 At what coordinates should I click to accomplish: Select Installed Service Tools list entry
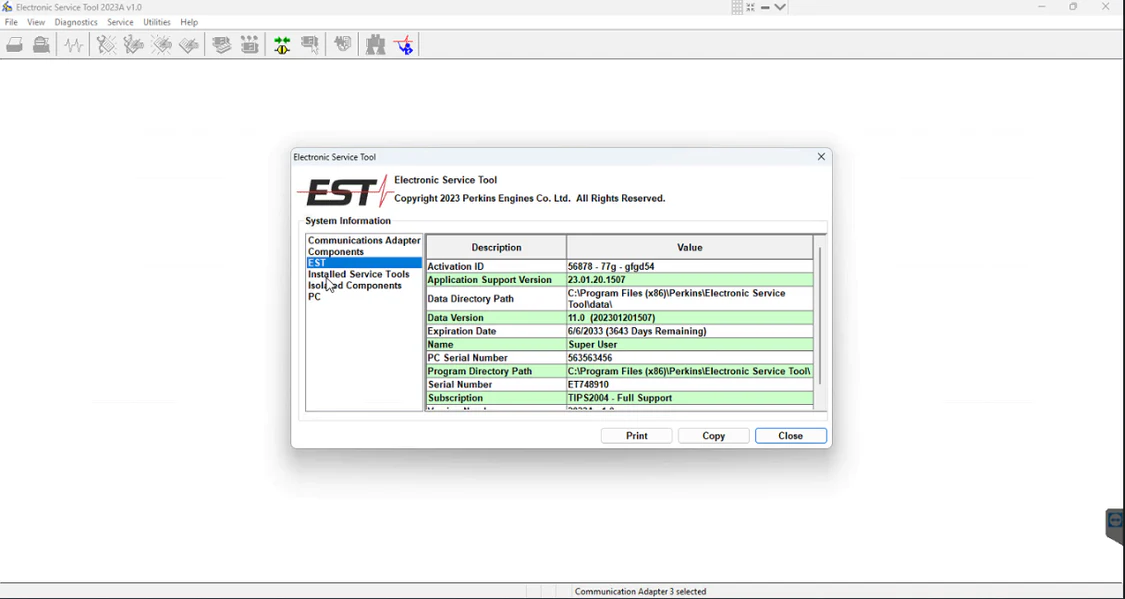click(x=358, y=274)
